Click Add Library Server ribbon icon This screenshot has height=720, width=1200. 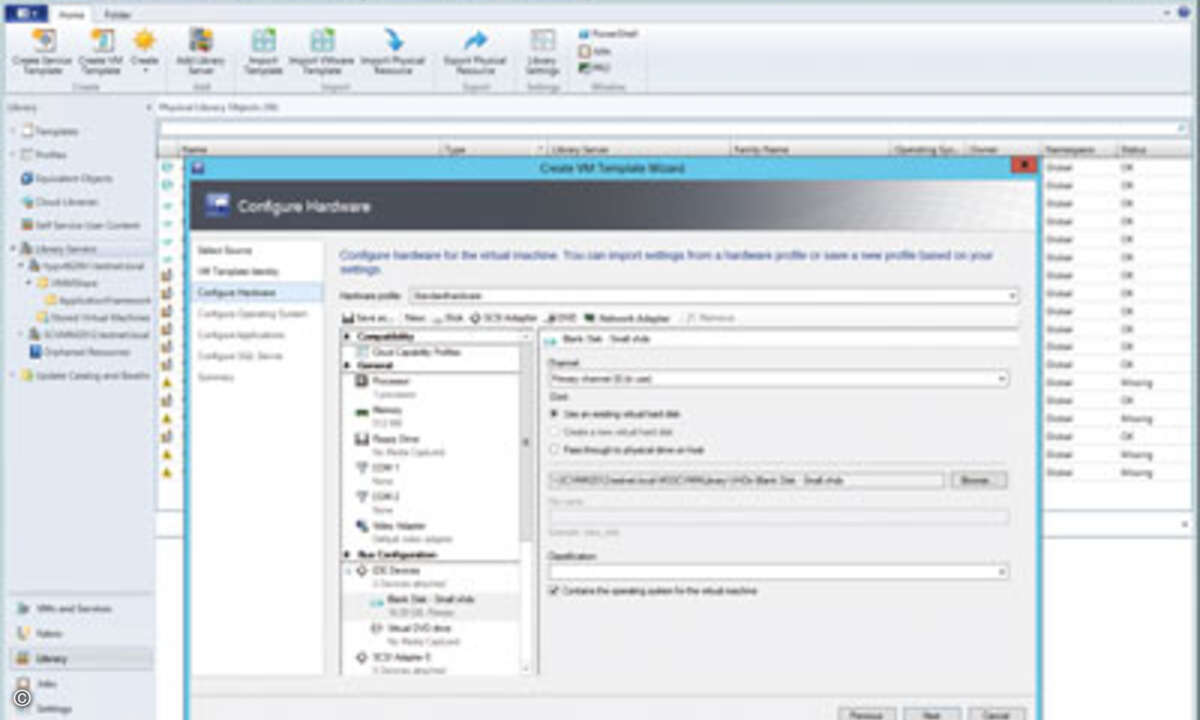point(201,52)
